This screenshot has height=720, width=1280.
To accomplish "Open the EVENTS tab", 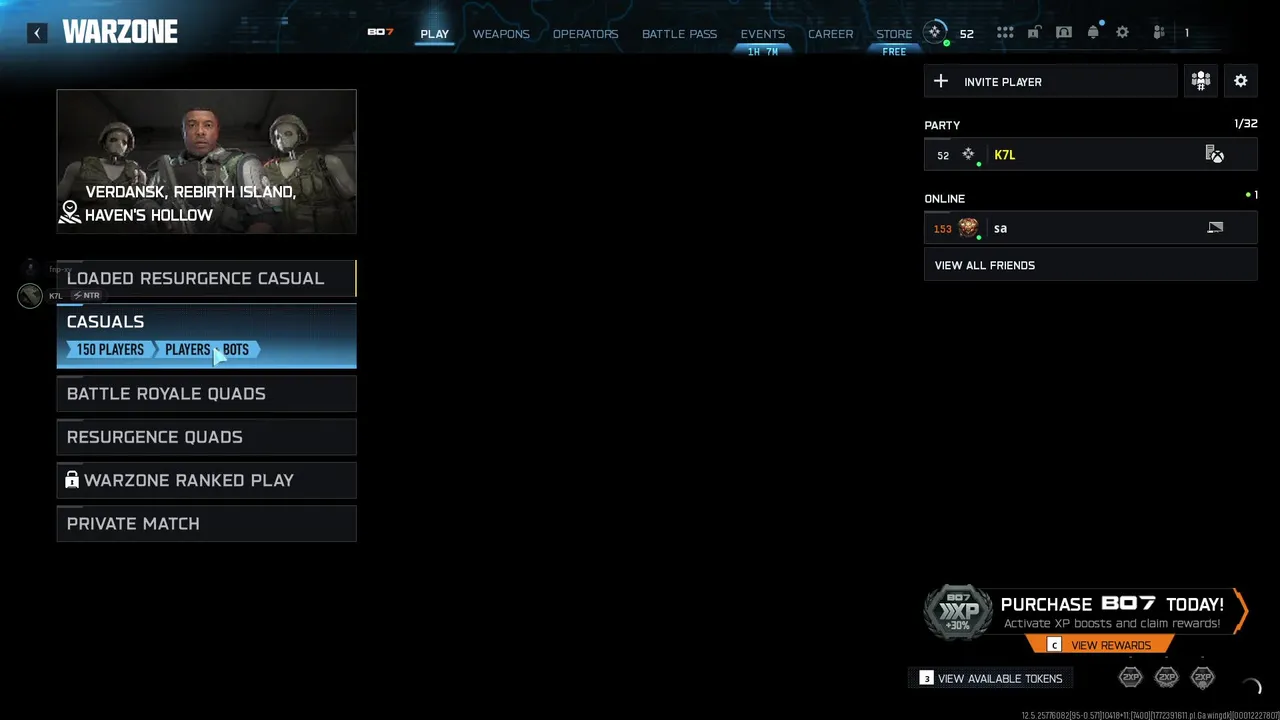I will coord(762,34).
